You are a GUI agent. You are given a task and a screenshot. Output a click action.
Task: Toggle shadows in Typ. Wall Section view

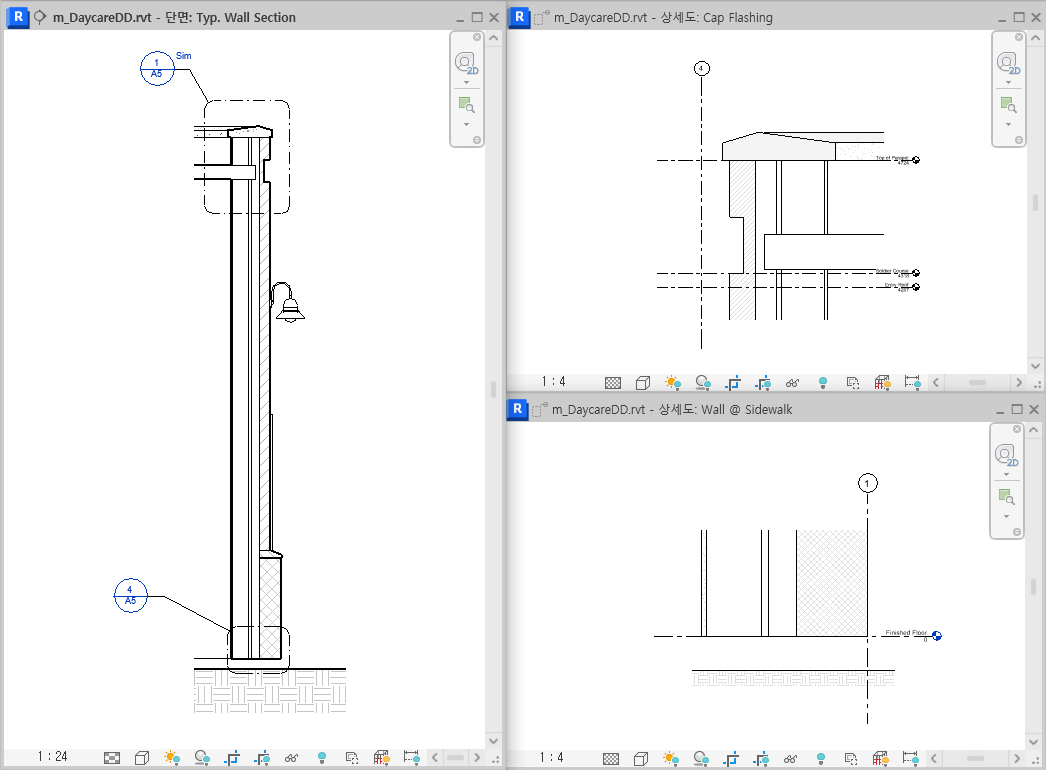[202, 757]
